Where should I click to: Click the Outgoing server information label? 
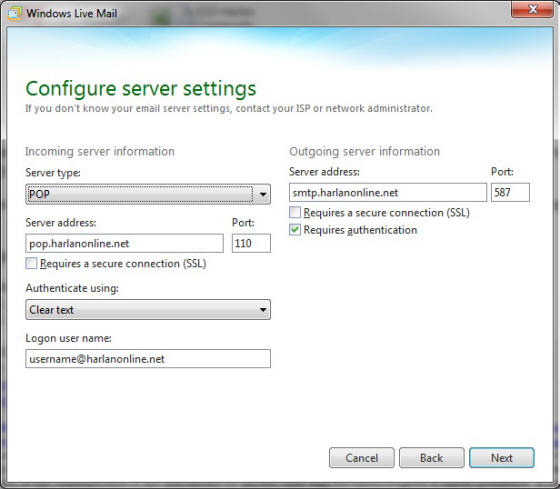click(365, 152)
